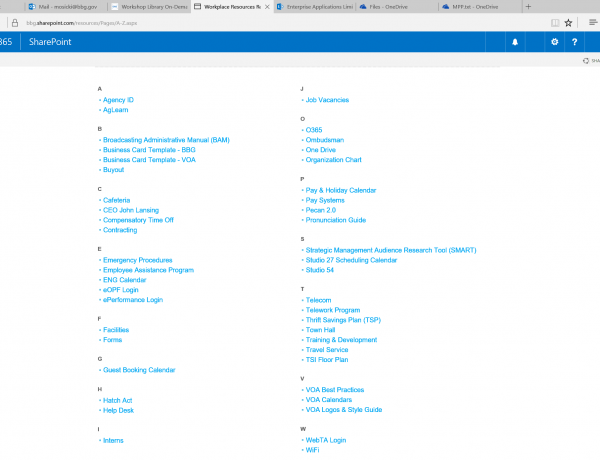The width and height of the screenshot is (600, 460).
Task: Open the Ombudsman link
Action: [325, 140]
